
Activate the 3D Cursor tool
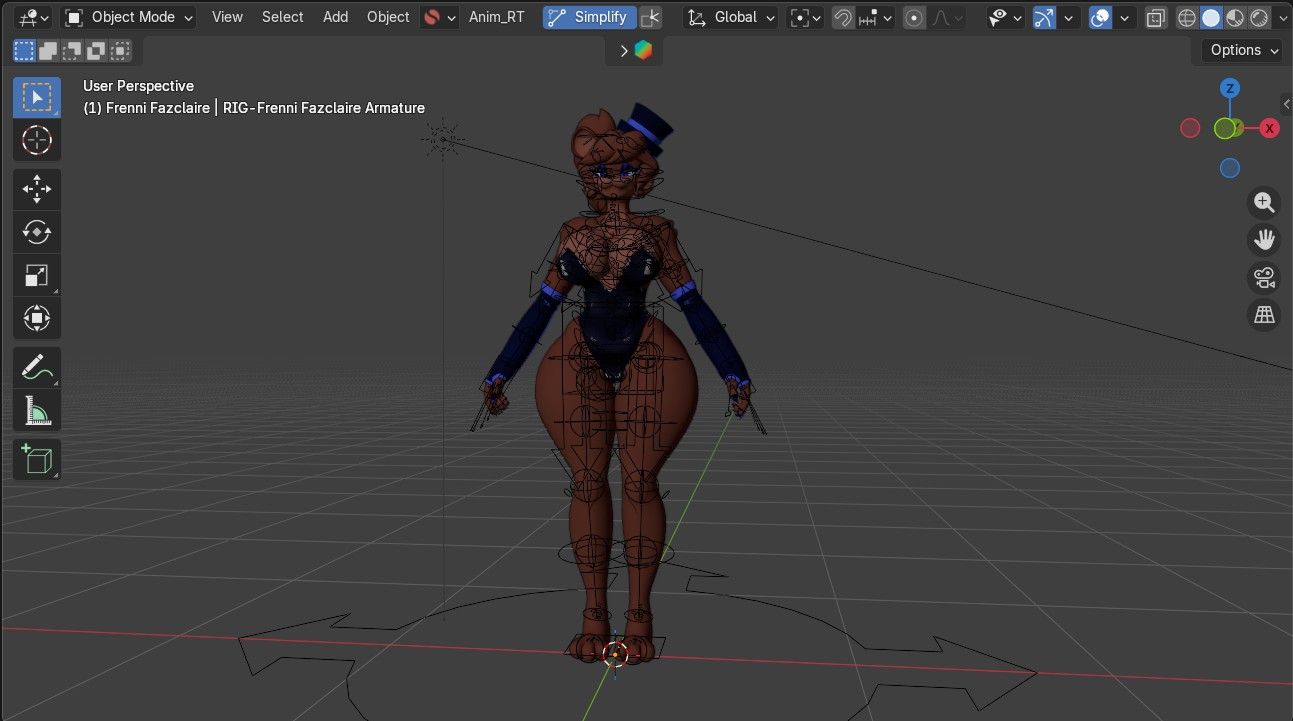click(37, 140)
